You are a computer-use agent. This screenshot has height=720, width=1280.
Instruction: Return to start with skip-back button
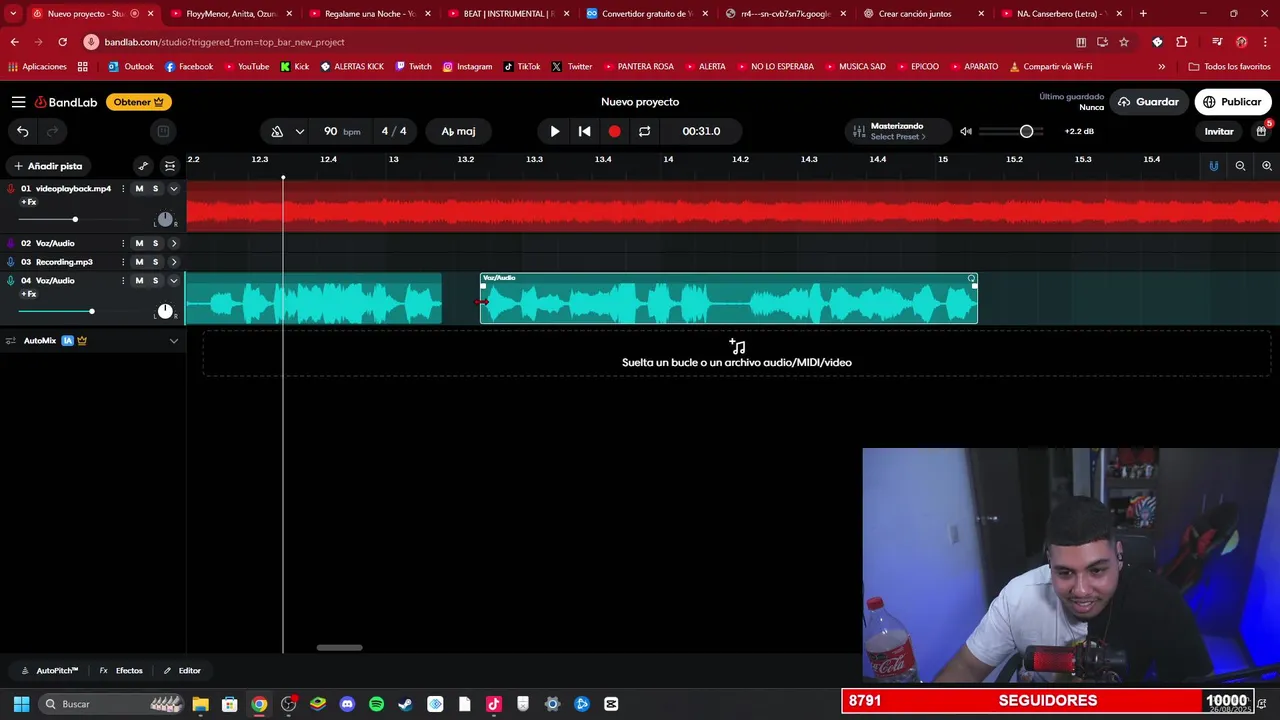click(x=585, y=131)
